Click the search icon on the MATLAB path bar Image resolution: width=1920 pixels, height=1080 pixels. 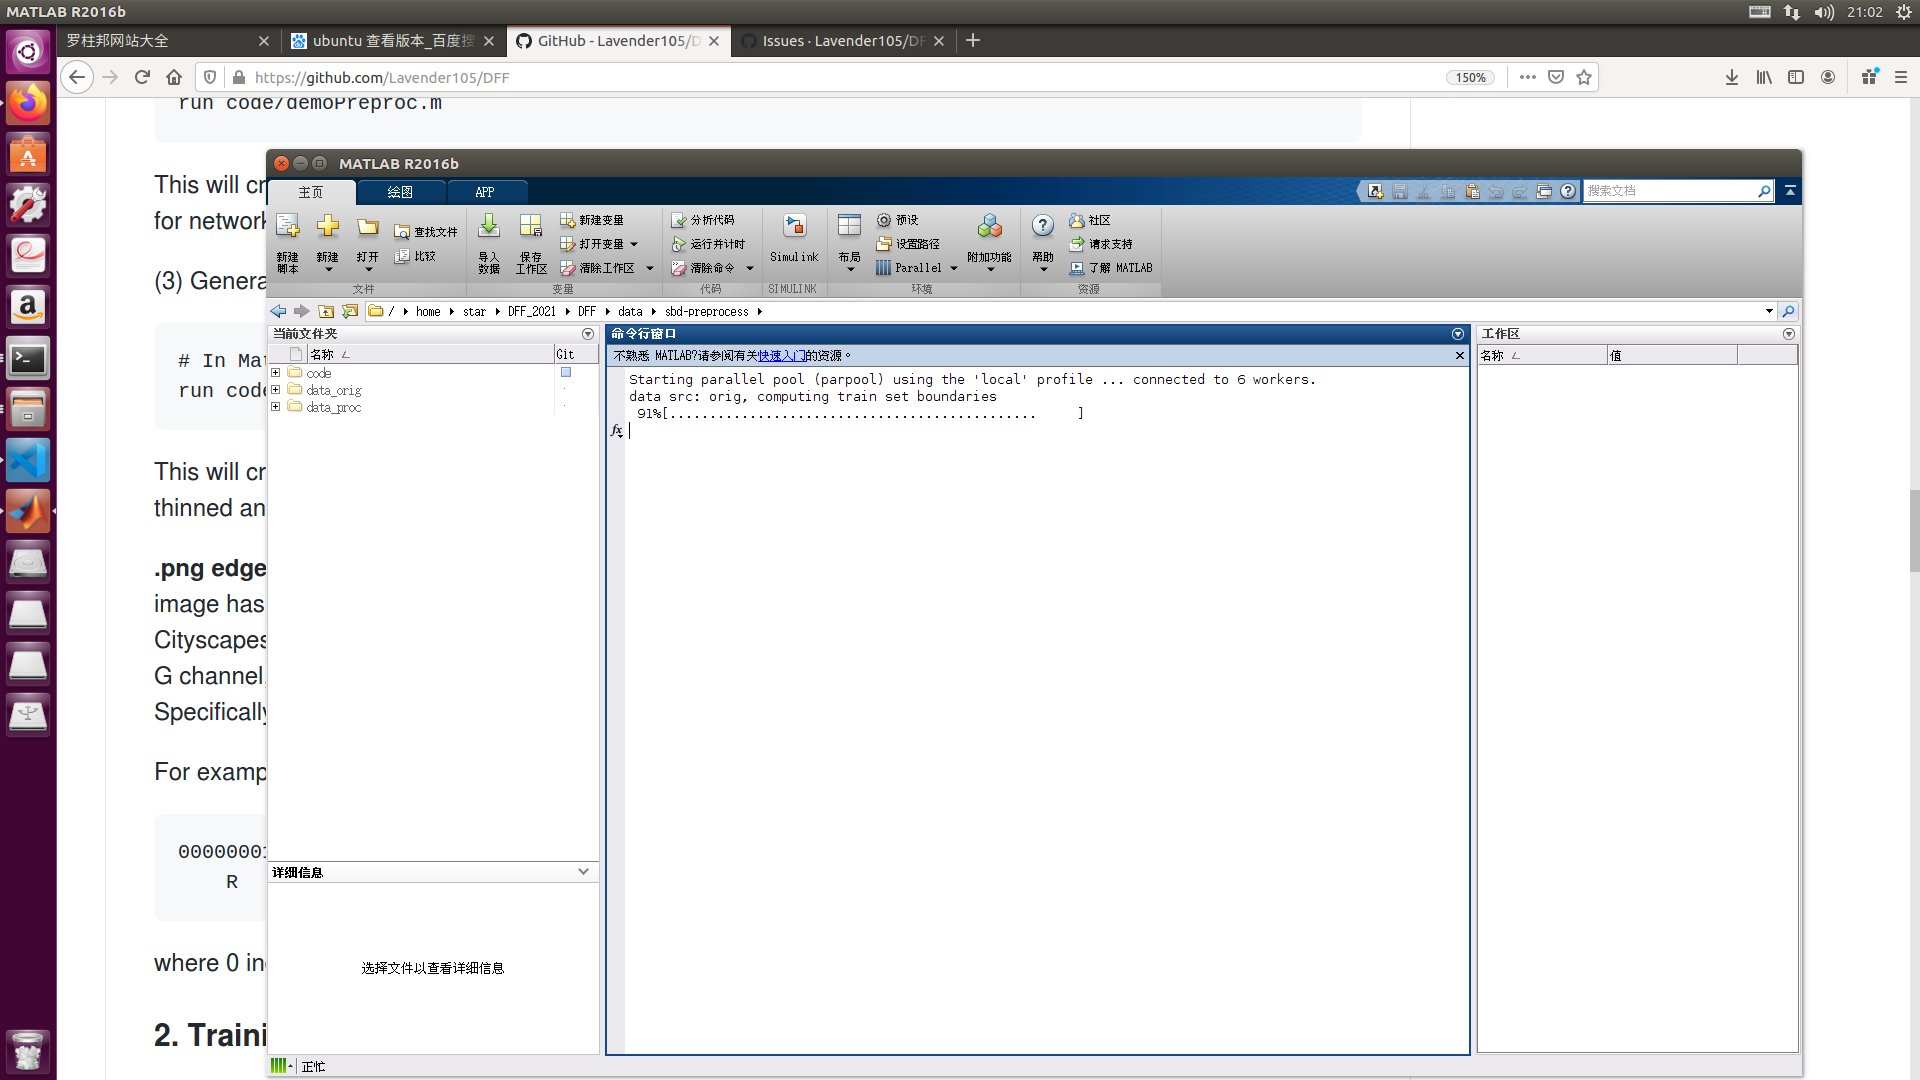(x=1788, y=311)
